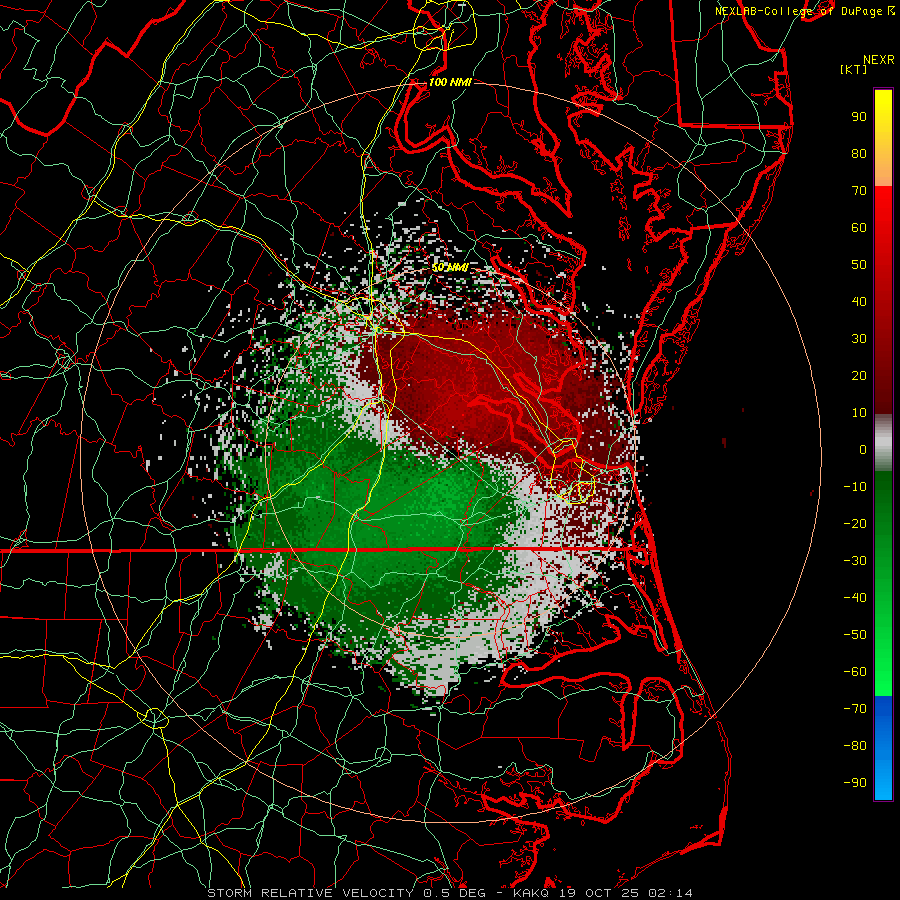
Task: Click the legend value "10" in the positive range
Action: click(x=859, y=413)
